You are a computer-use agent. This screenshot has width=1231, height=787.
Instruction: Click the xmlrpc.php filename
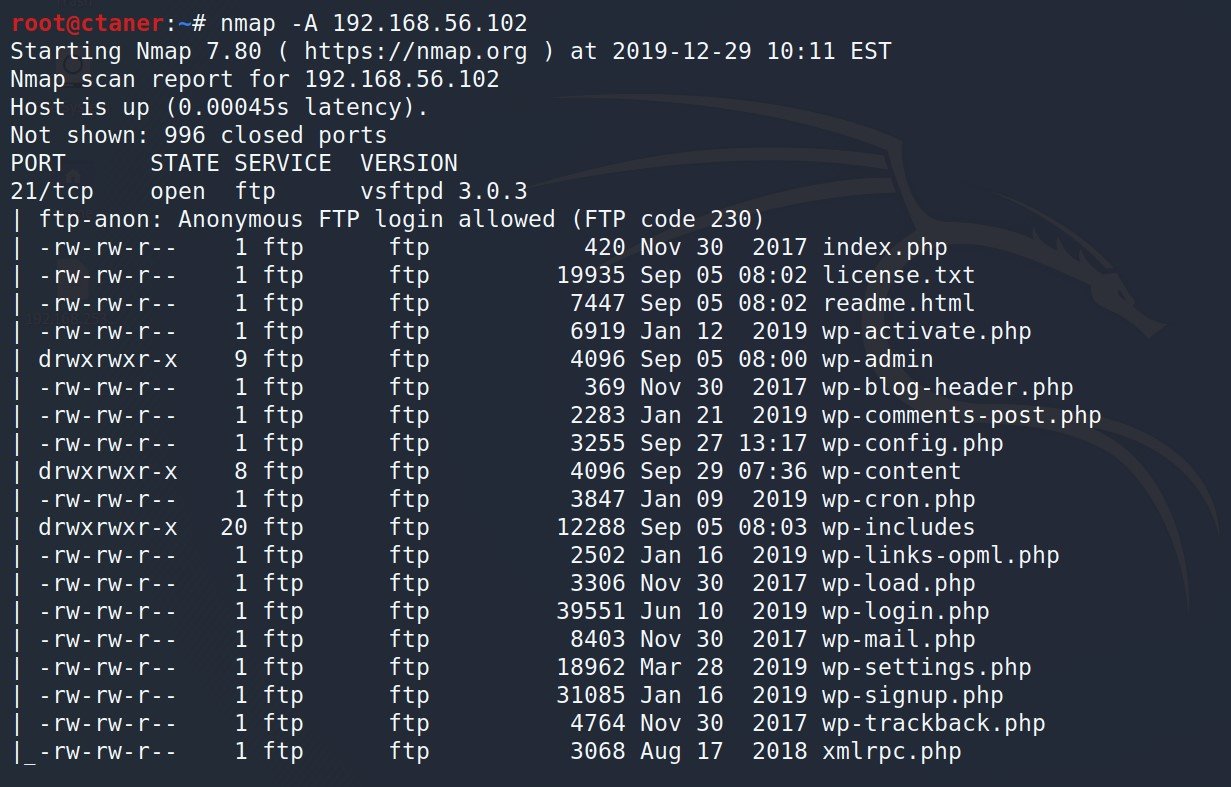892,751
